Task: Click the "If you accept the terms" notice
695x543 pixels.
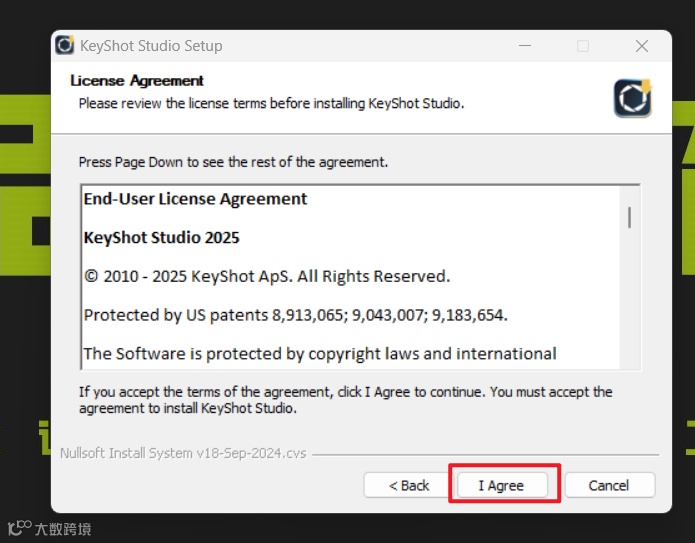Action: click(x=345, y=400)
